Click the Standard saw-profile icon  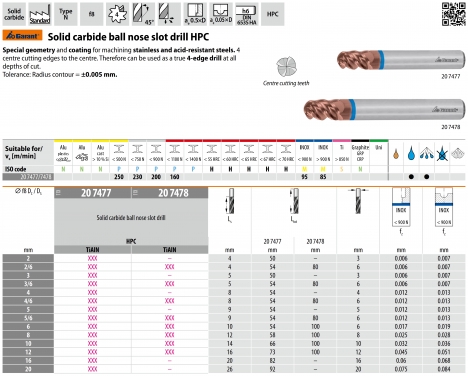coord(40,14)
